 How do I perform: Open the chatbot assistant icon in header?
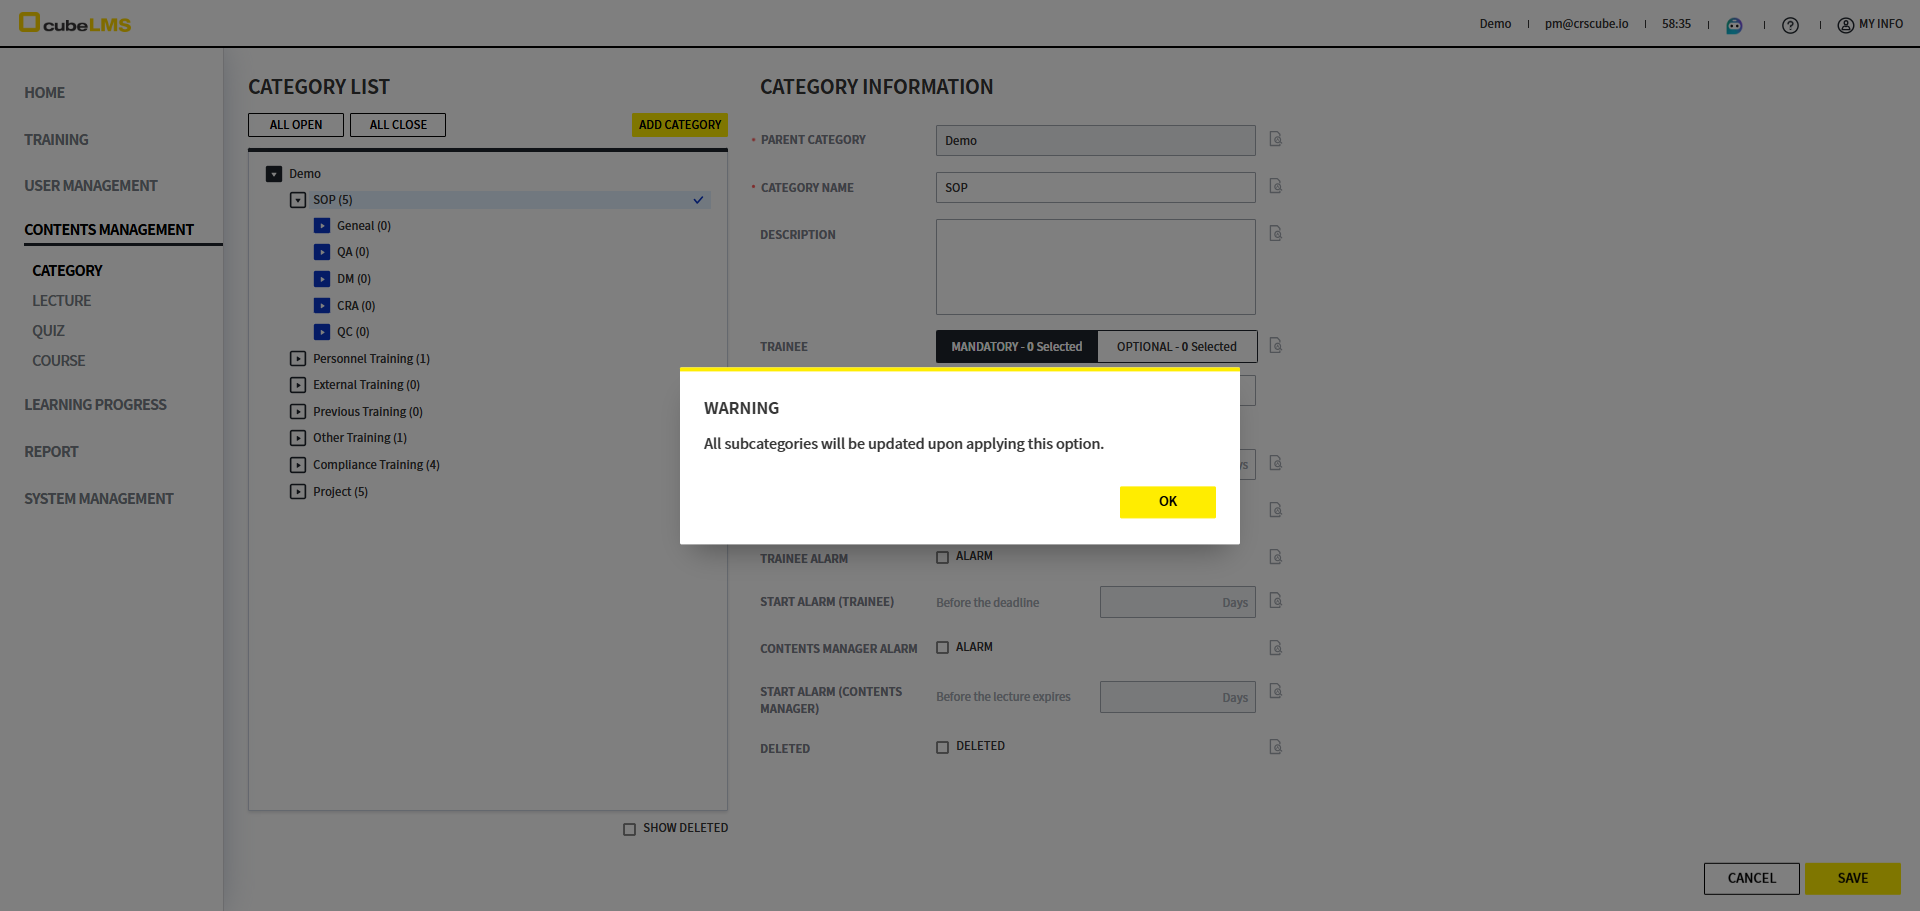pyautogui.click(x=1734, y=25)
